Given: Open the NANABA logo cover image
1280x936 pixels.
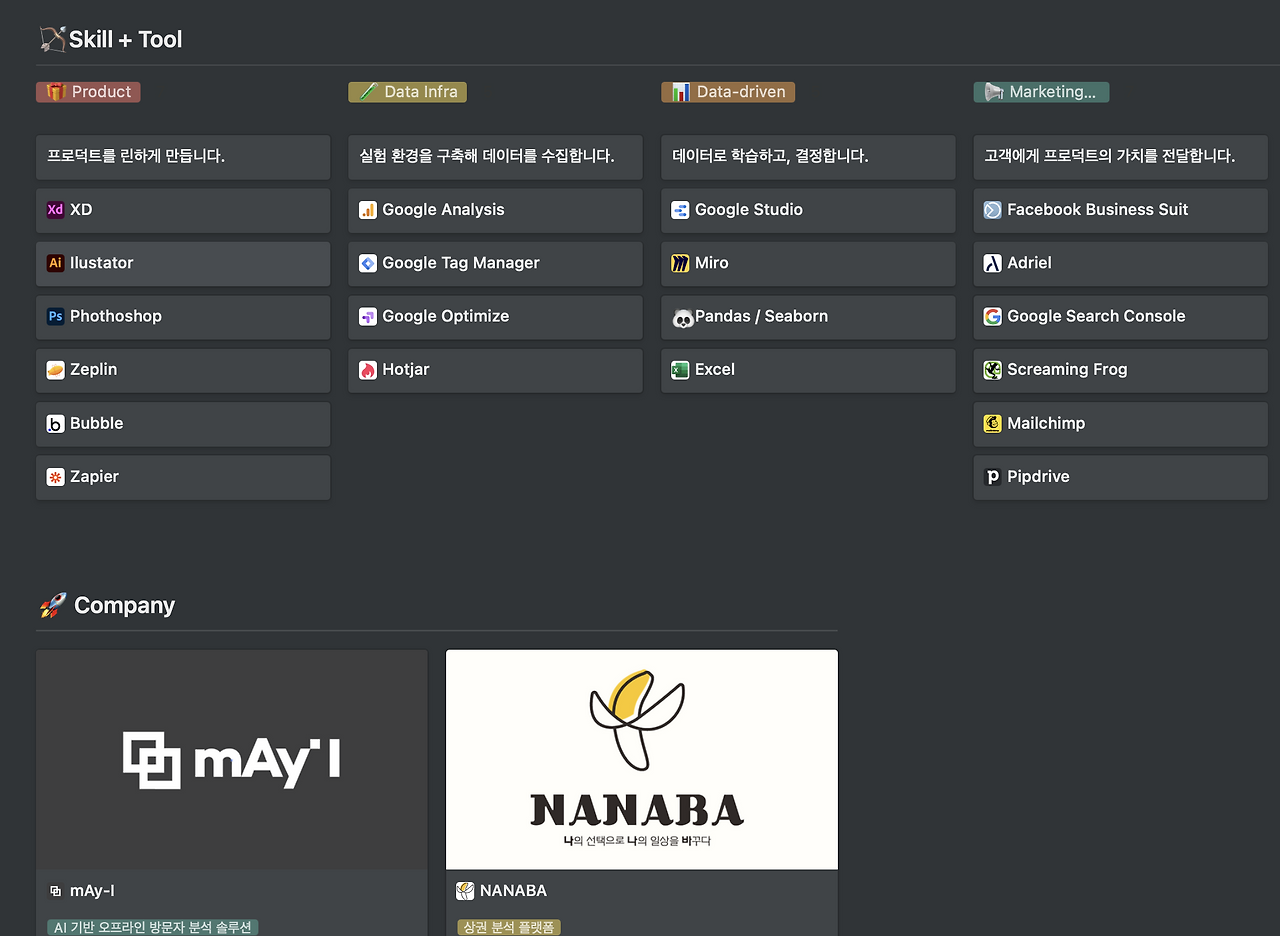Looking at the screenshot, I should pos(642,760).
